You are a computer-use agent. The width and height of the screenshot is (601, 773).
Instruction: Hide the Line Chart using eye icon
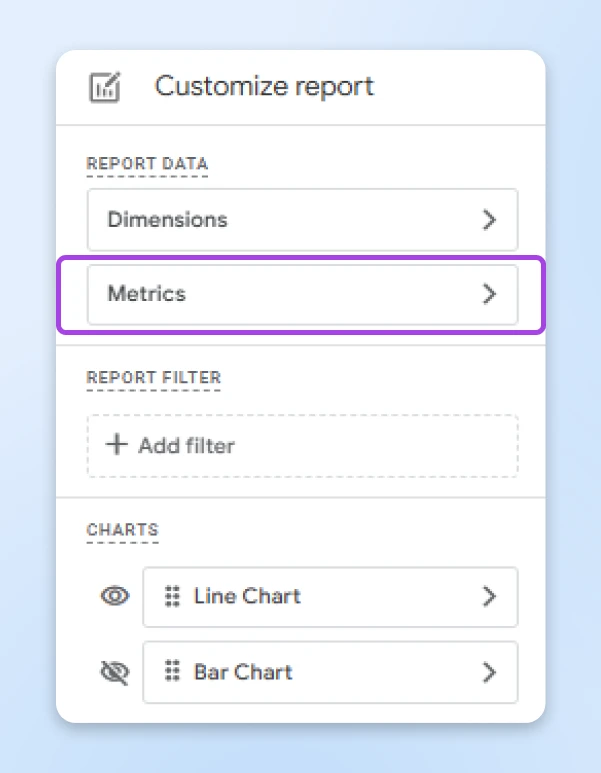click(115, 597)
